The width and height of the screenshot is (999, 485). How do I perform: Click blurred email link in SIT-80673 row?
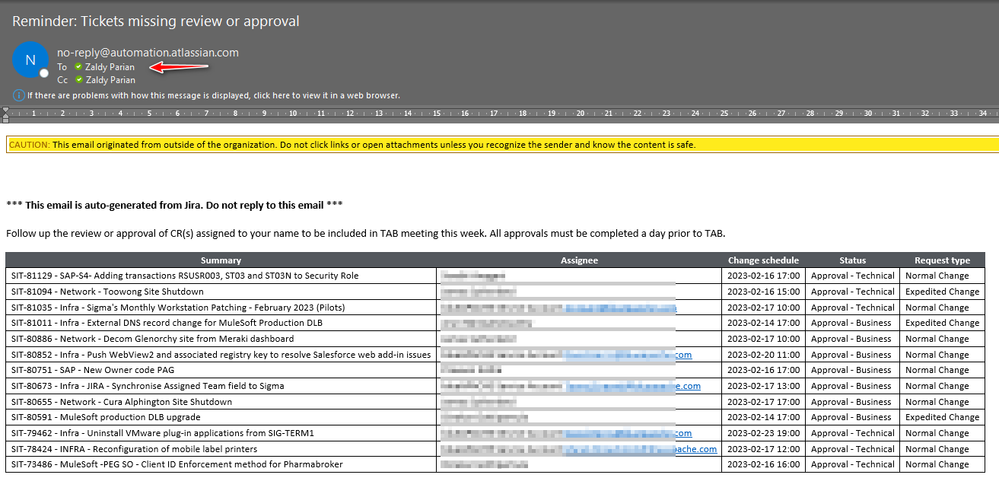tap(633, 386)
